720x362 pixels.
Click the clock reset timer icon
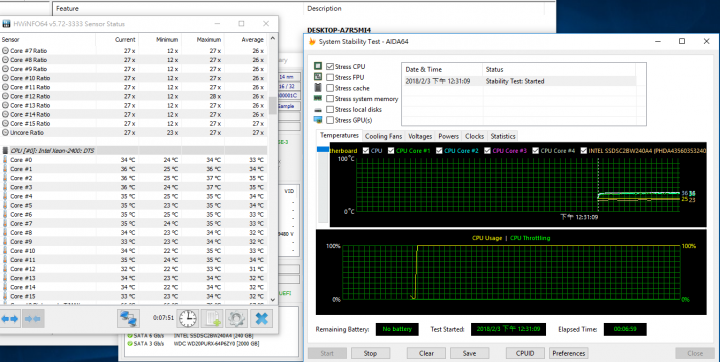click(x=188, y=318)
